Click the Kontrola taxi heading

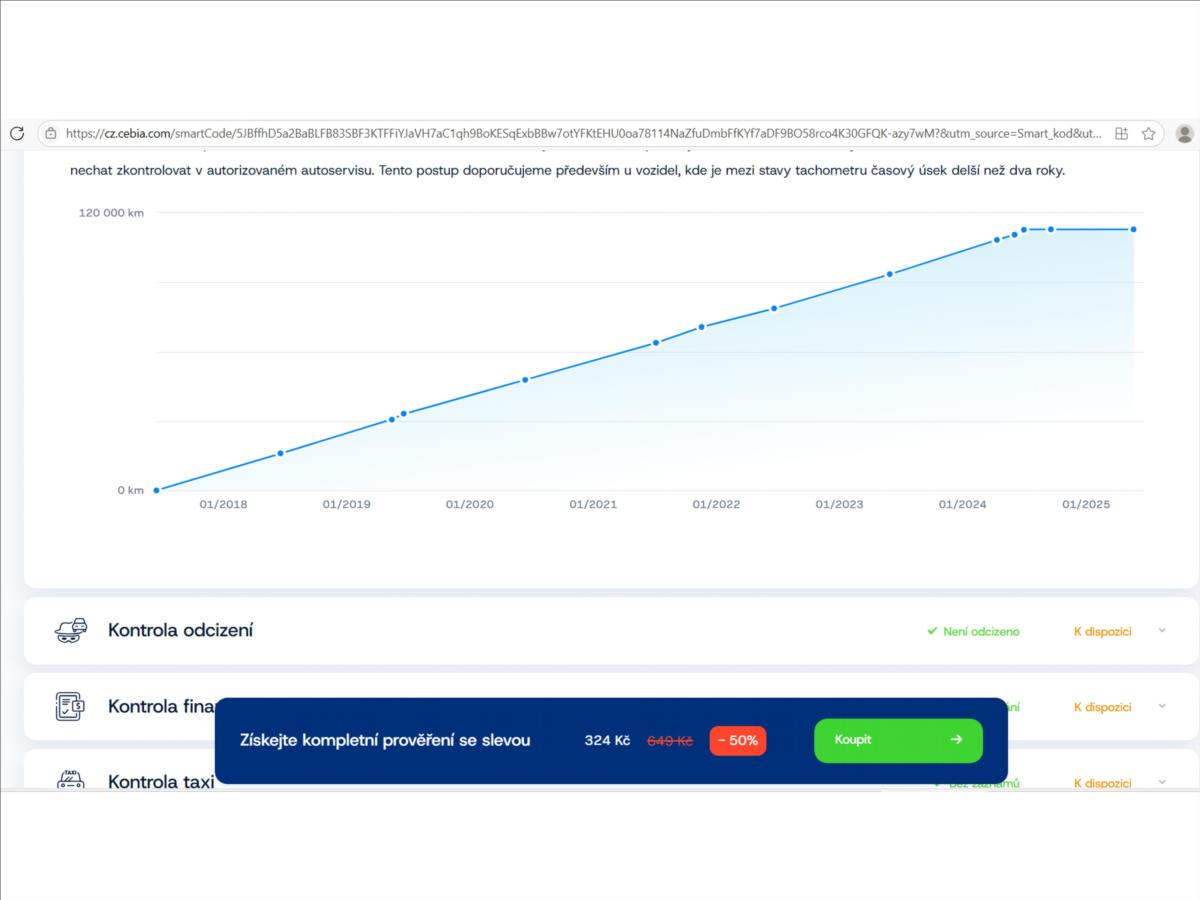pyautogui.click(x=161, y=781)
